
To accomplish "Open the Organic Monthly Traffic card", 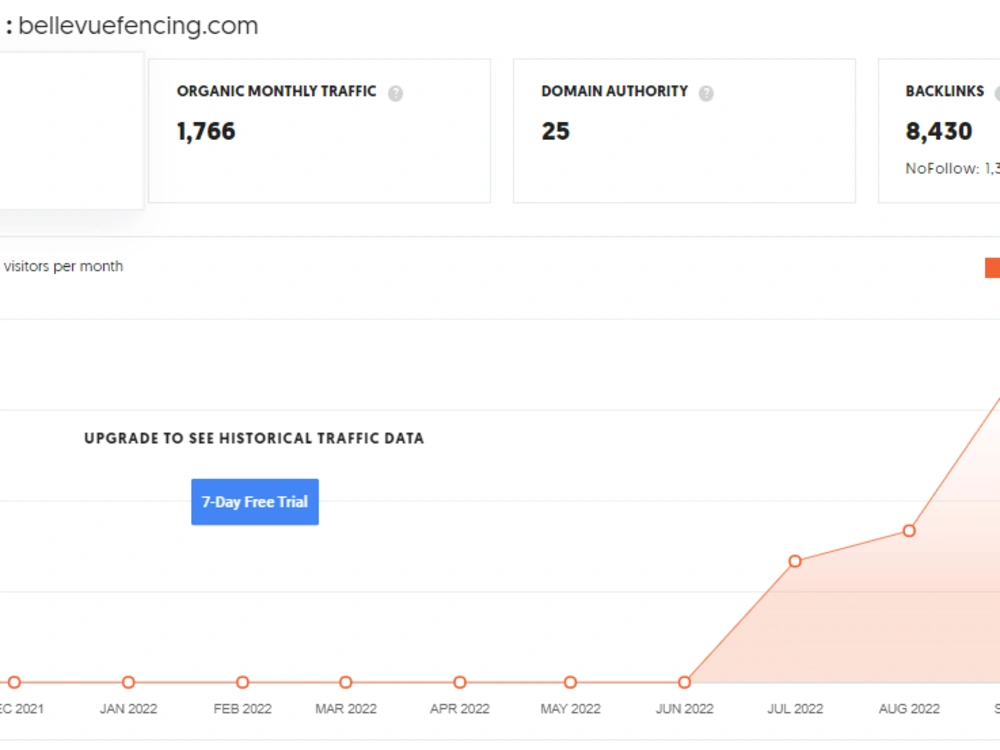I will [320, 131].
